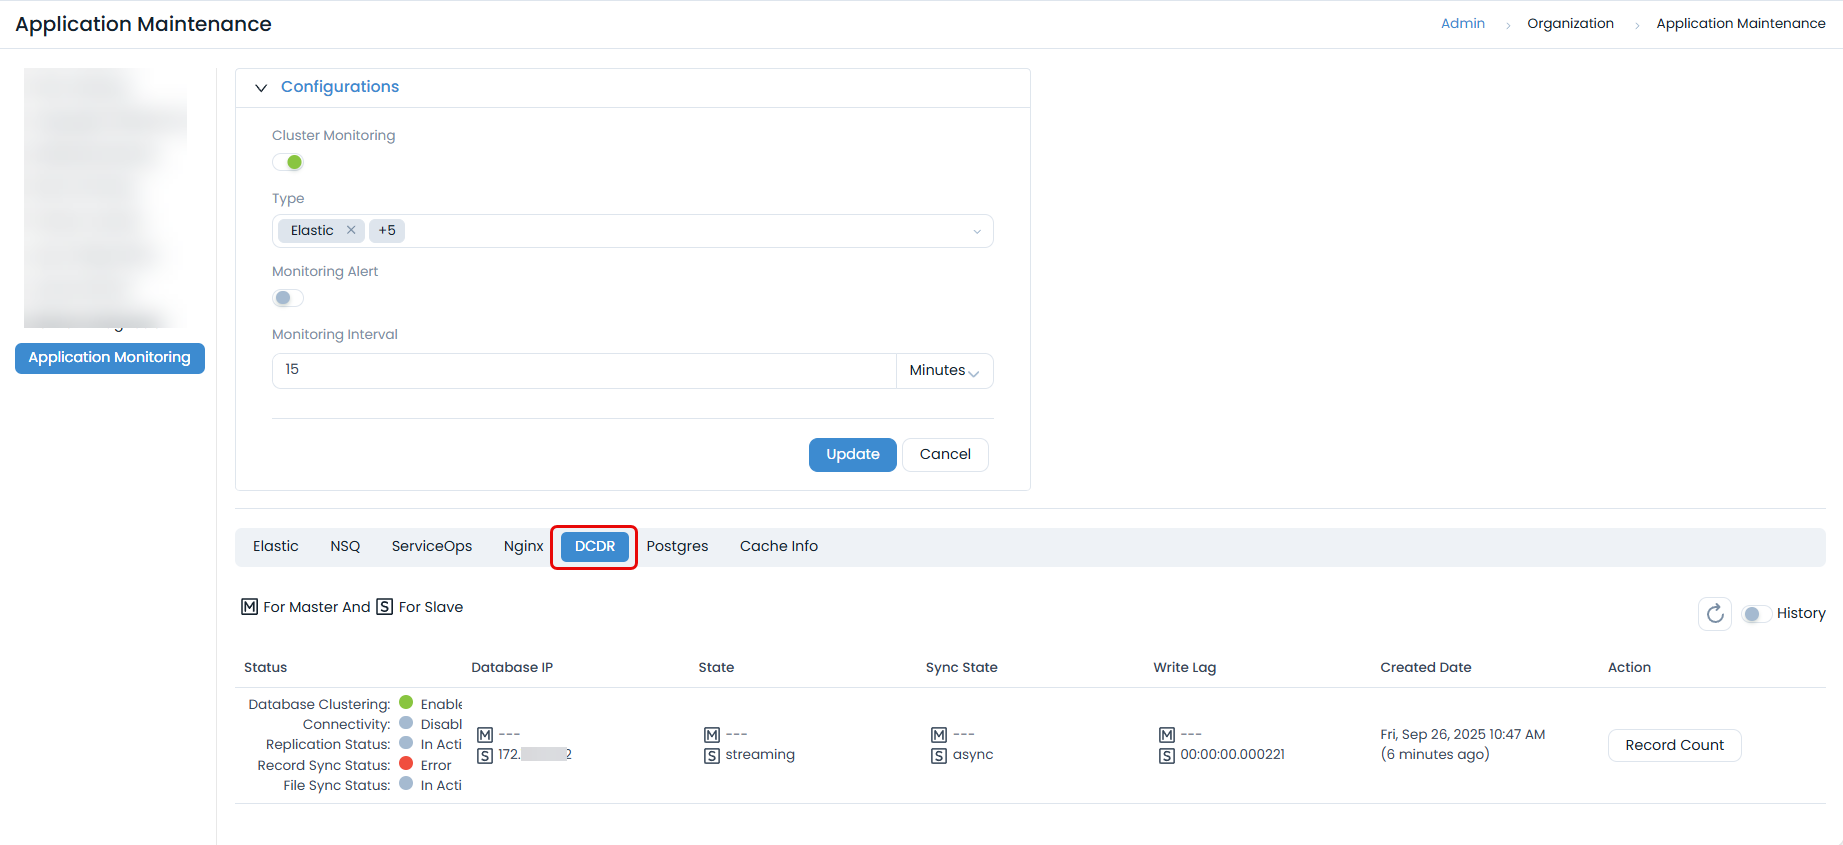The width and height of the screenshot is (1843, 845).
Task: Click the Record Count button
Action: coord(1674,745)
